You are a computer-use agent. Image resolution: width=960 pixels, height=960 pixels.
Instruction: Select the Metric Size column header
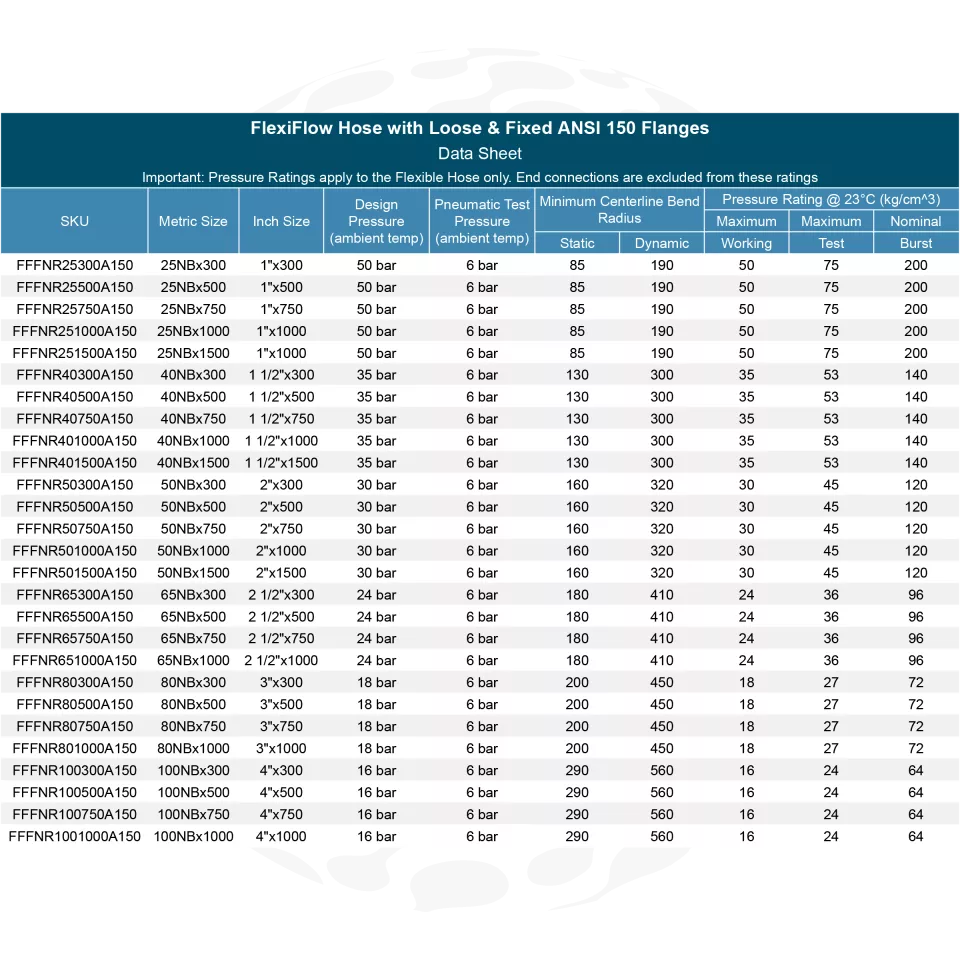(x=193, y=221)
